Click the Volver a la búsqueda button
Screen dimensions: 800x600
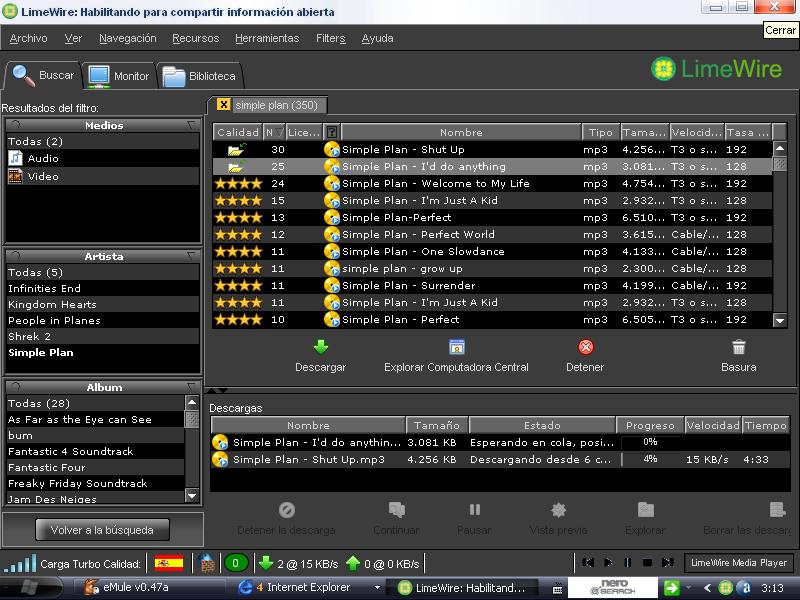click(x=102, y=530)
